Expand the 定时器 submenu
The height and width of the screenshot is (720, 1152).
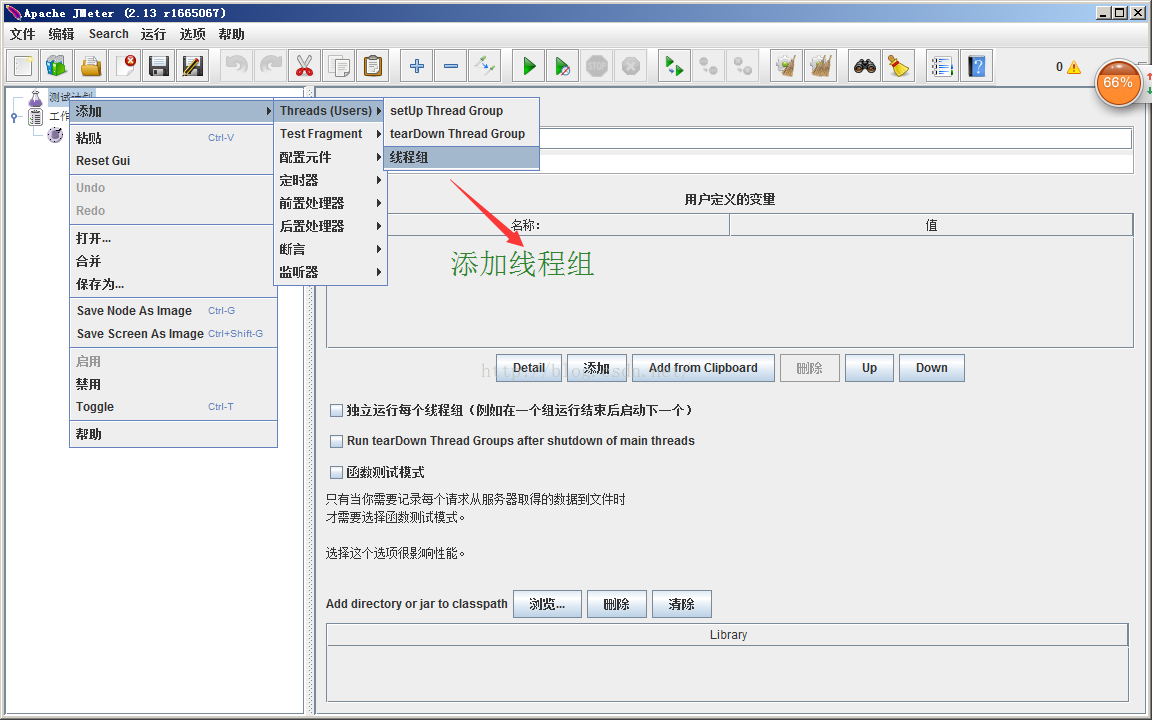(330, 180)
